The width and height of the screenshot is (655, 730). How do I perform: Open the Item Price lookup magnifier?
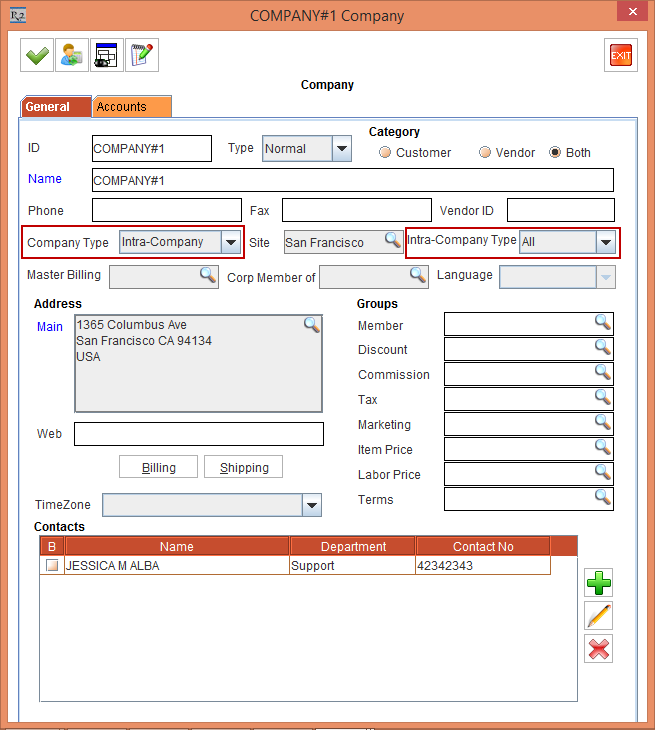click(603, 447)
